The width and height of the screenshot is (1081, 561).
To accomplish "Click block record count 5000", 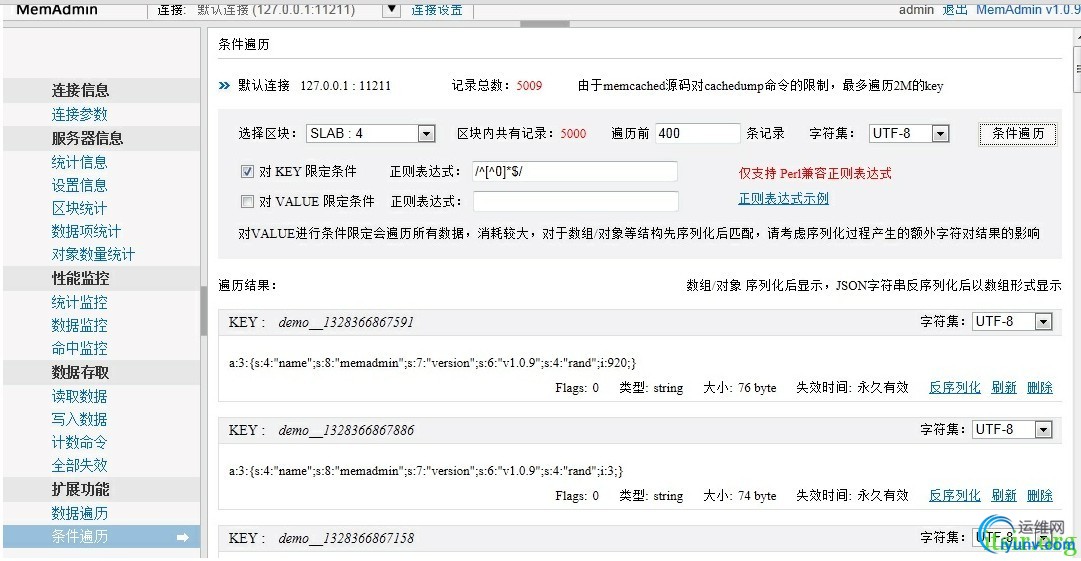I will 573,133.
